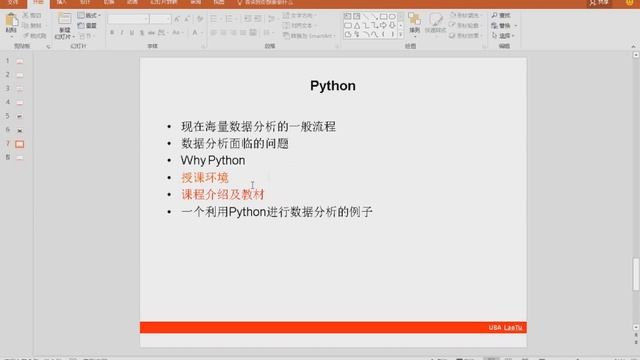
Task: Click the Copy icon in Clipboard group
Action: pyautogui.click(x=26, y=25)
